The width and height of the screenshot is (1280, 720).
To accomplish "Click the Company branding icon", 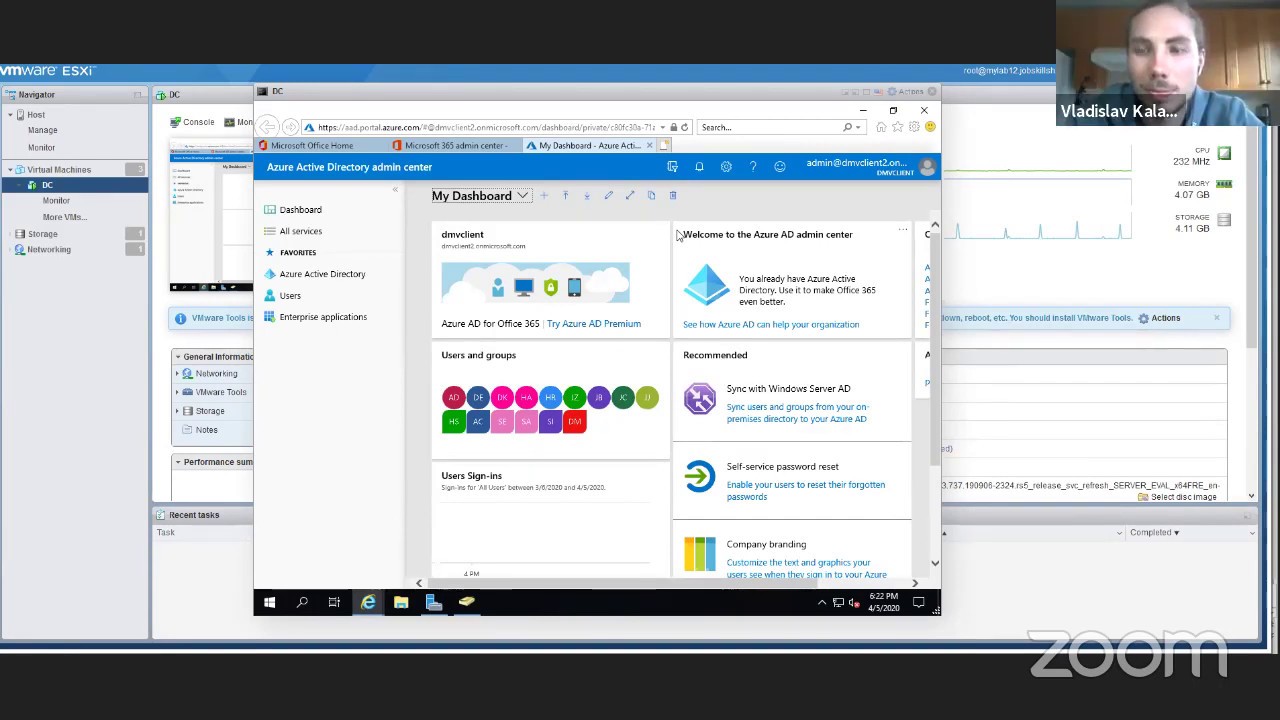I will 700,554.
